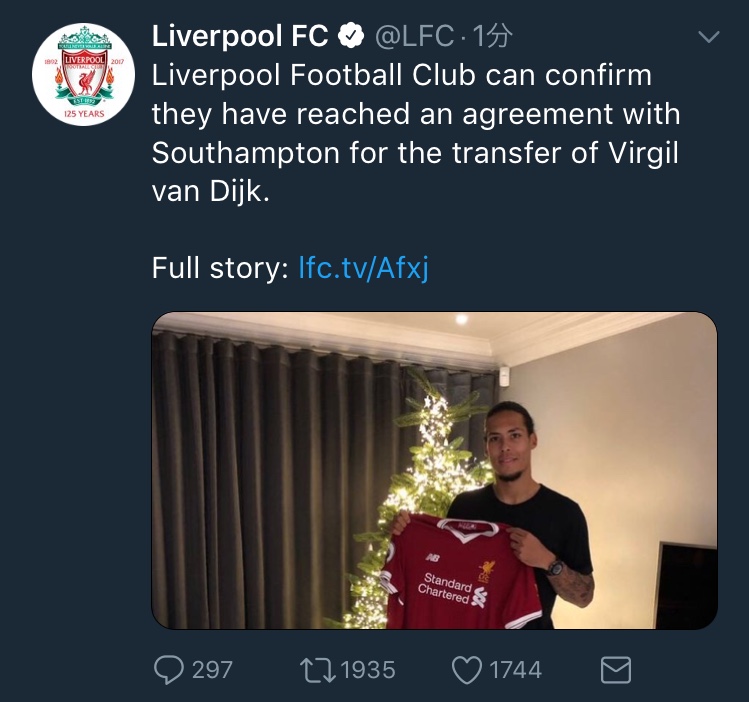Click the 1935 retweets count
This screenshot has width=749, height=702.
368,669
